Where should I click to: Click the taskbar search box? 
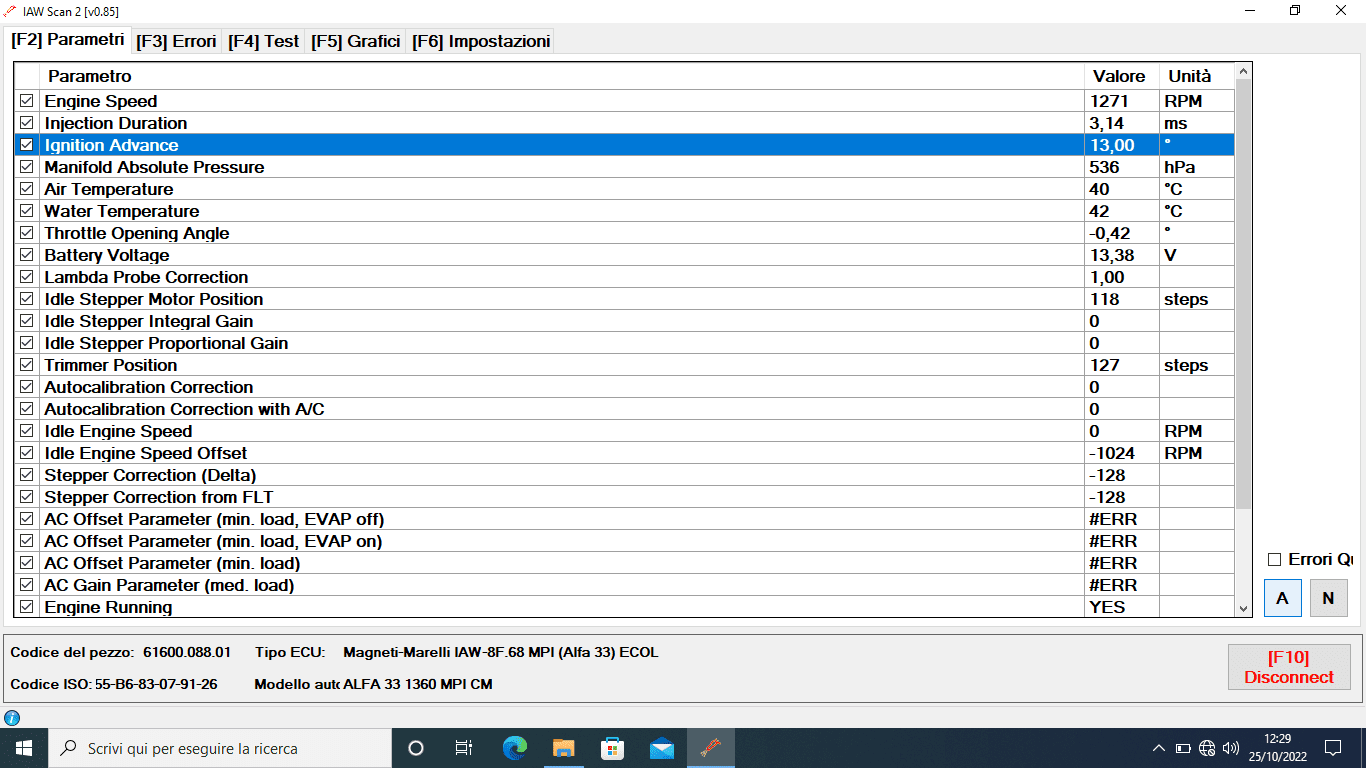219,748
